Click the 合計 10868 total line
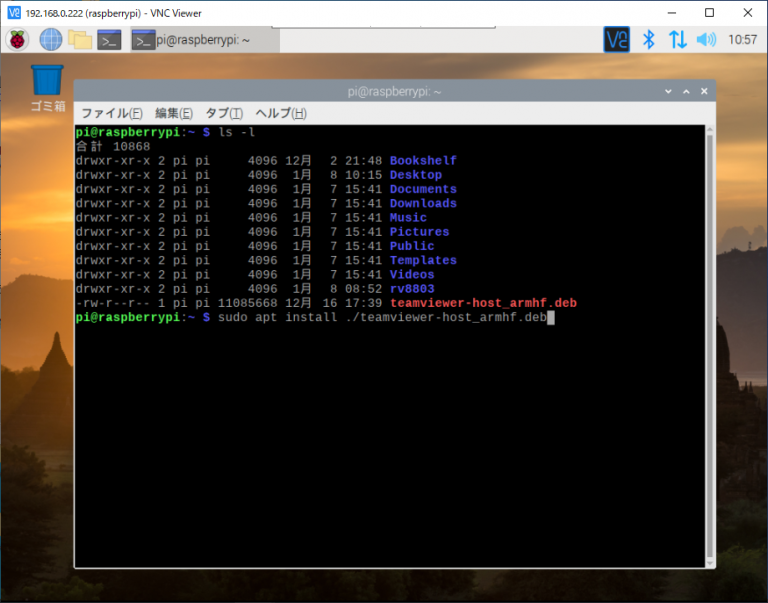This screenshot has width=768, height=603. click(x=113, y=146)
